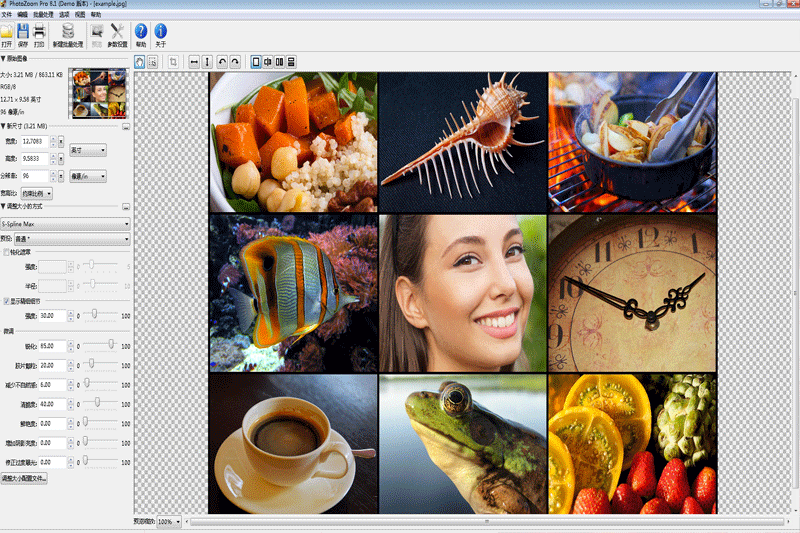This screenshot has height=533, width=800.
Task: Open 新建批量处理 (New batch) from toolbar
Action: [67, 34]
